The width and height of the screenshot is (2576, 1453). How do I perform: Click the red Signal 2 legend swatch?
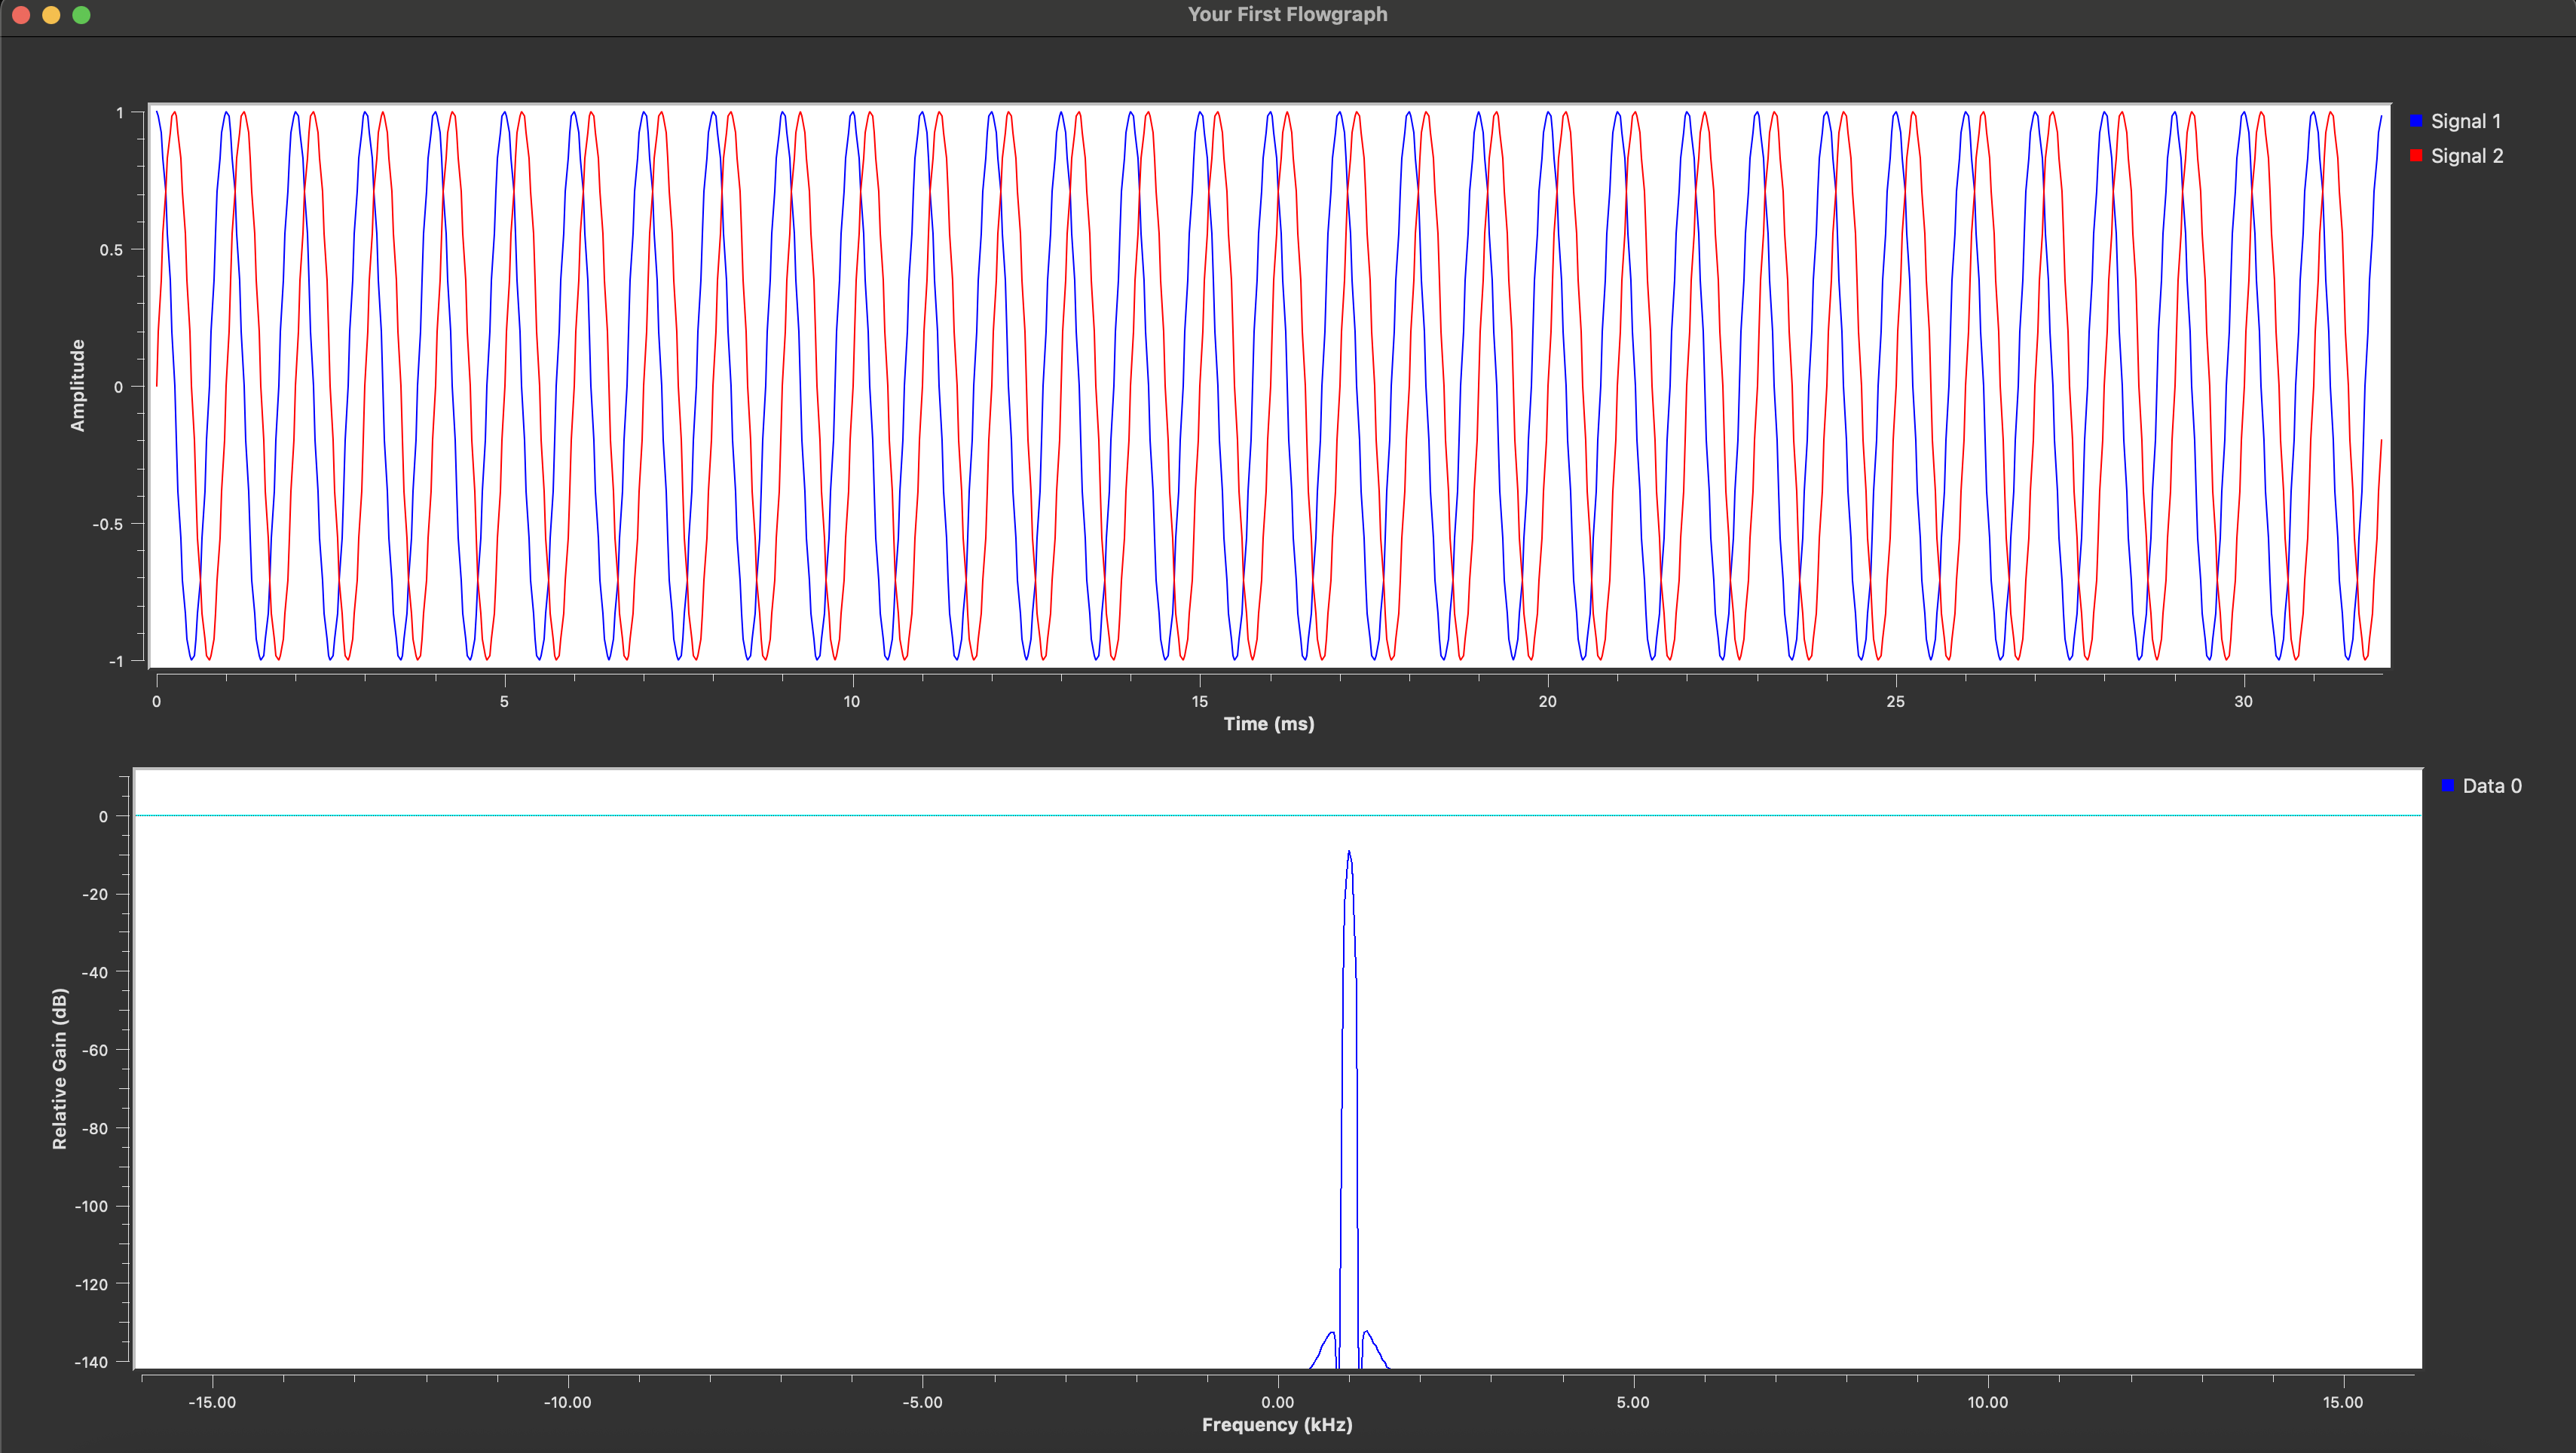click(2416, 156)
